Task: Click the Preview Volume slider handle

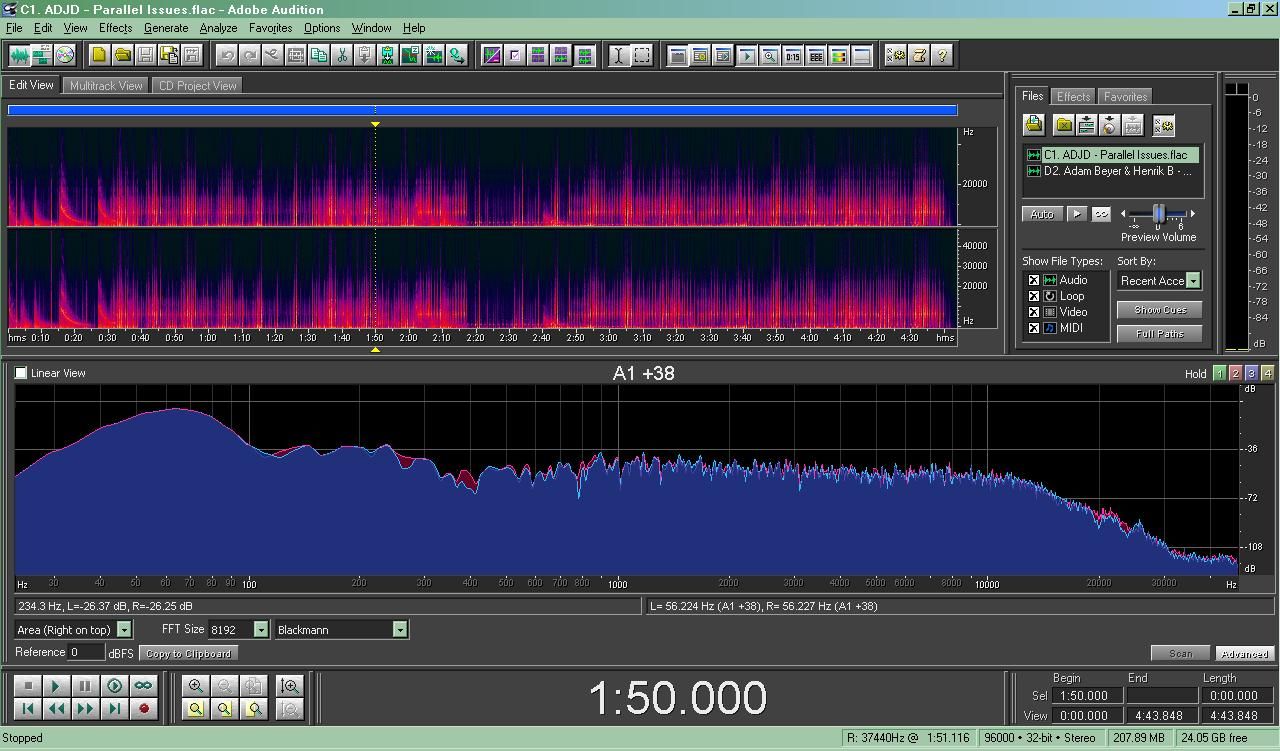Action: pos(1159,213)
